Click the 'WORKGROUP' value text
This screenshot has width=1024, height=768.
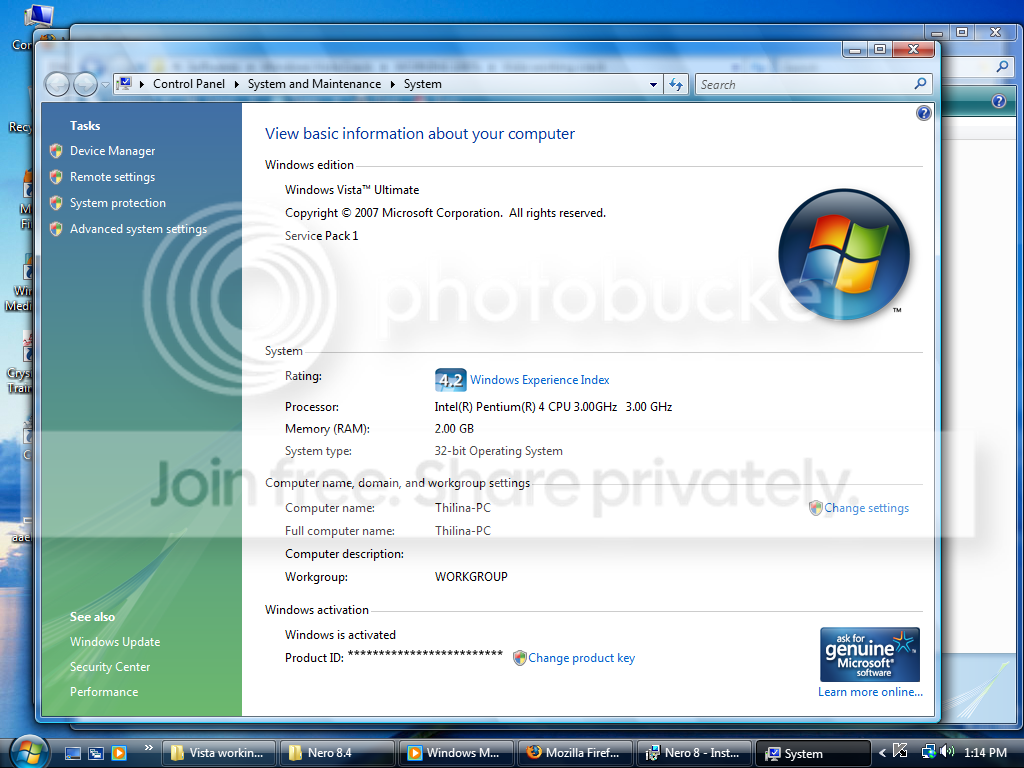pos(471,577)
